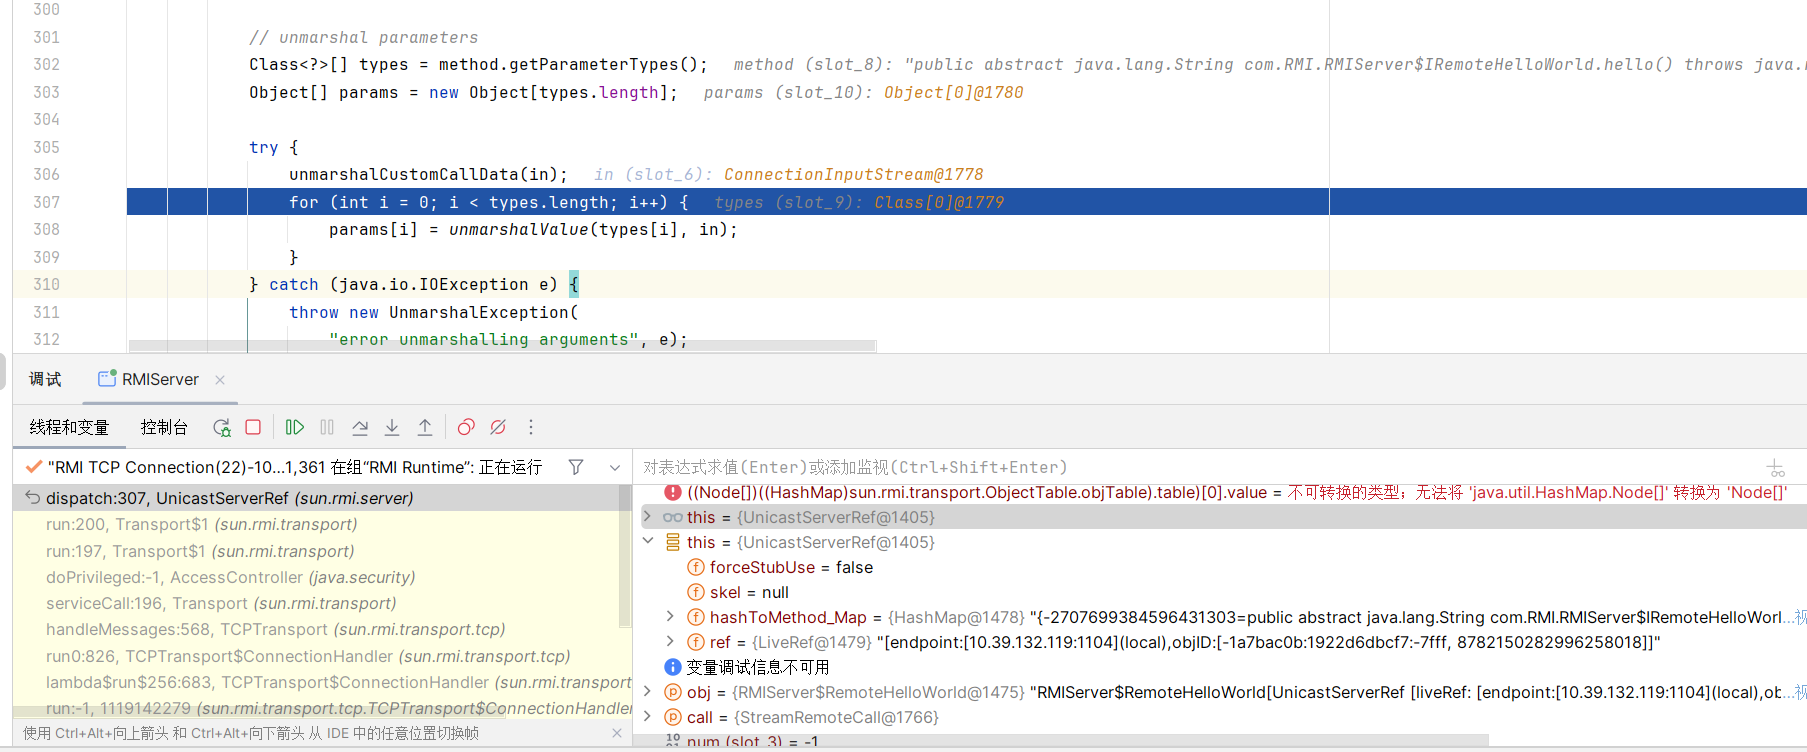Click the list icon of expanded 'this' variable
Viewport: 1807px width, 752px height.
[x=673, y=542]
